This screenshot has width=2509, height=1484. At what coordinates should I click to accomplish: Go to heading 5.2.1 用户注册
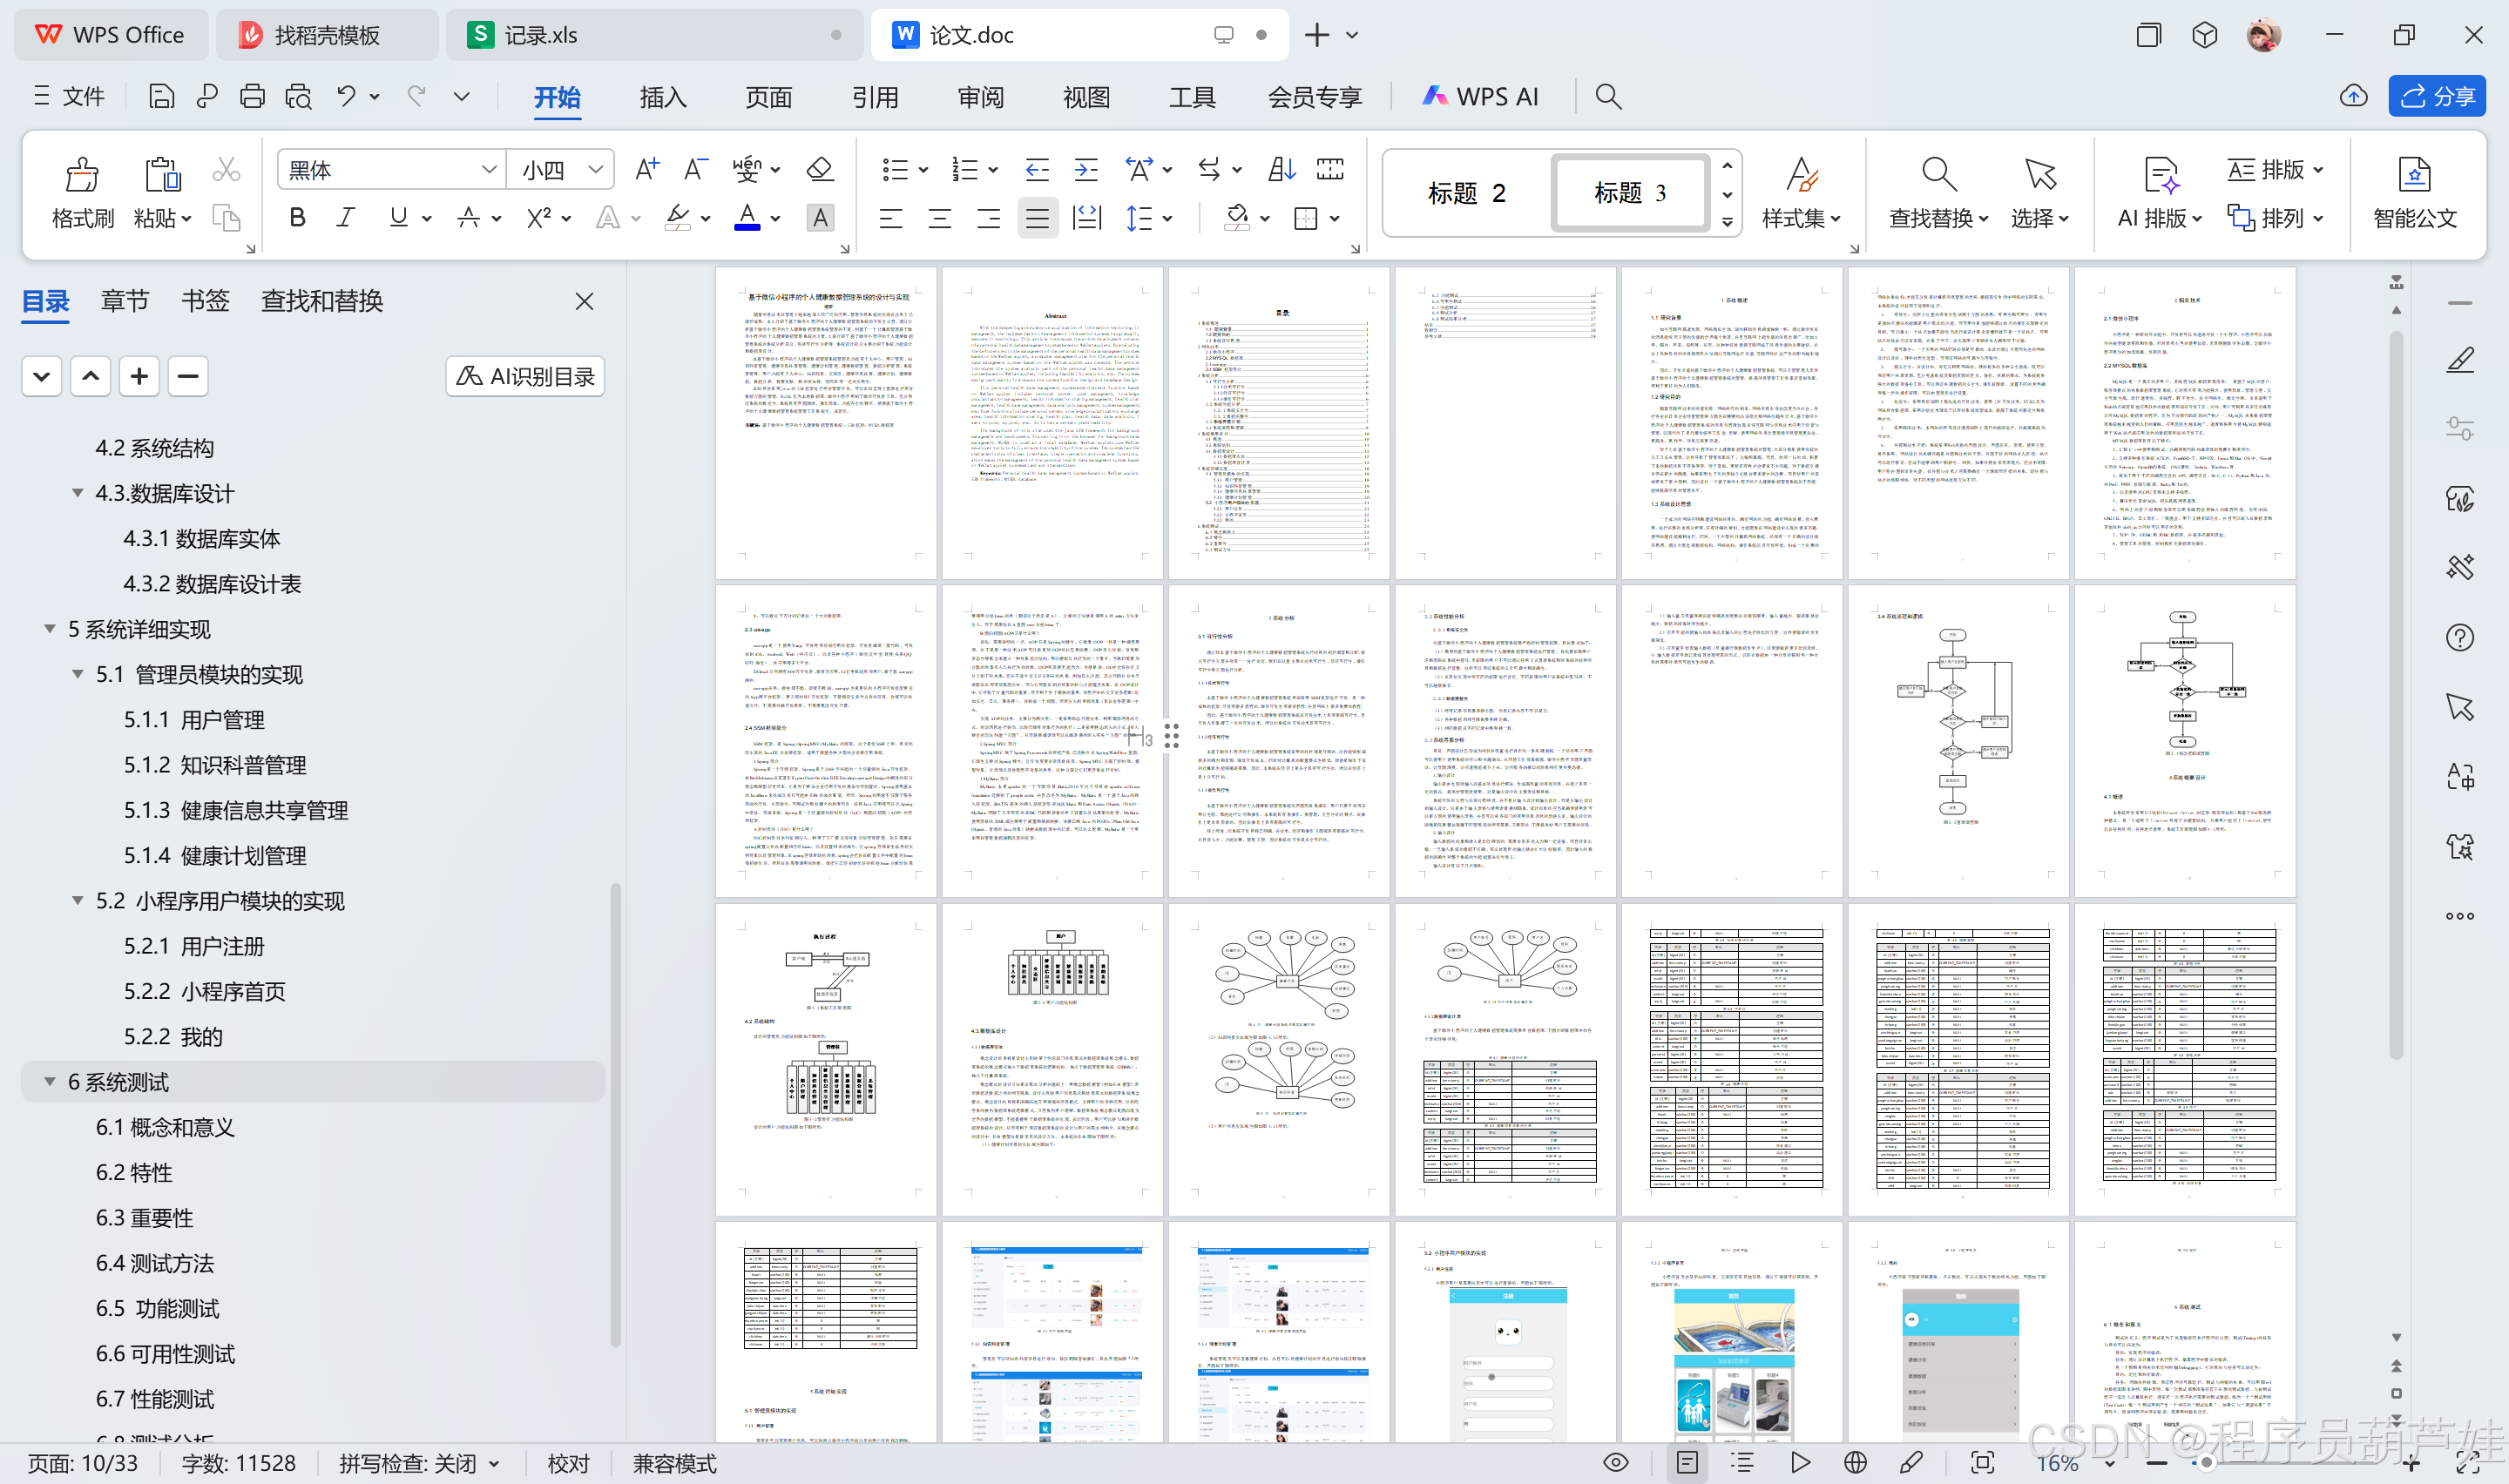194,946
